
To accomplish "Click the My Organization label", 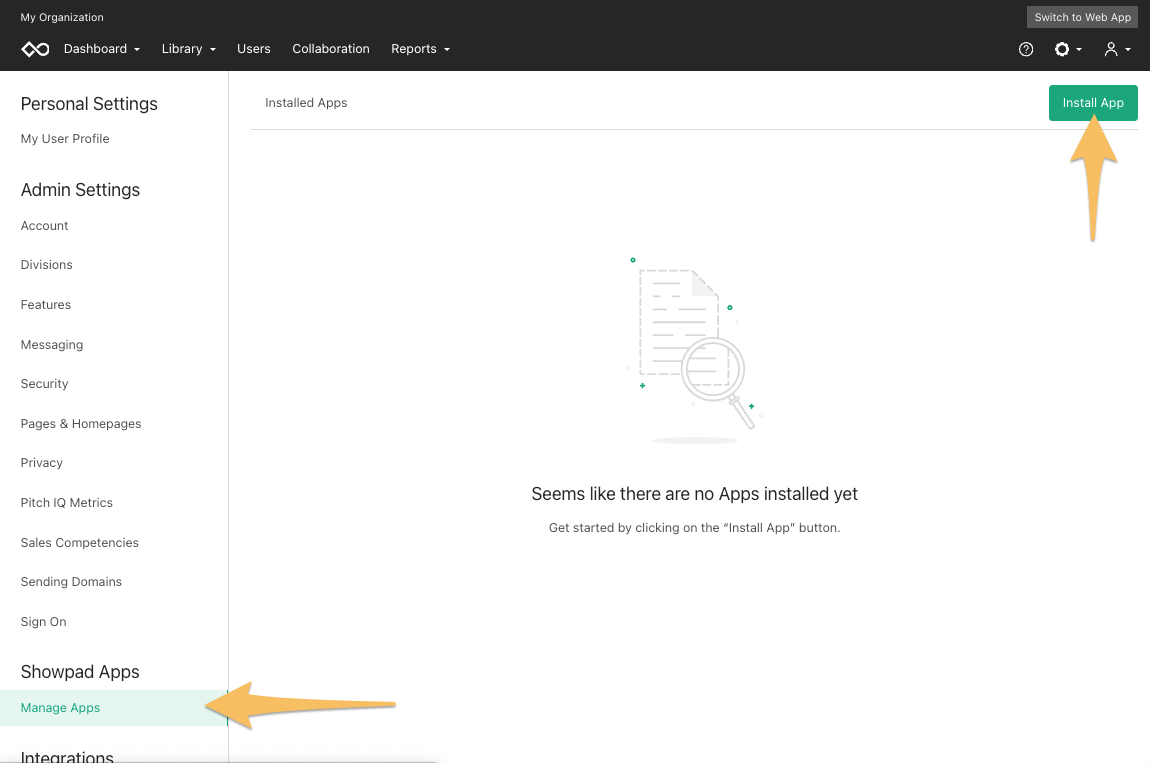I will (62, 17).
